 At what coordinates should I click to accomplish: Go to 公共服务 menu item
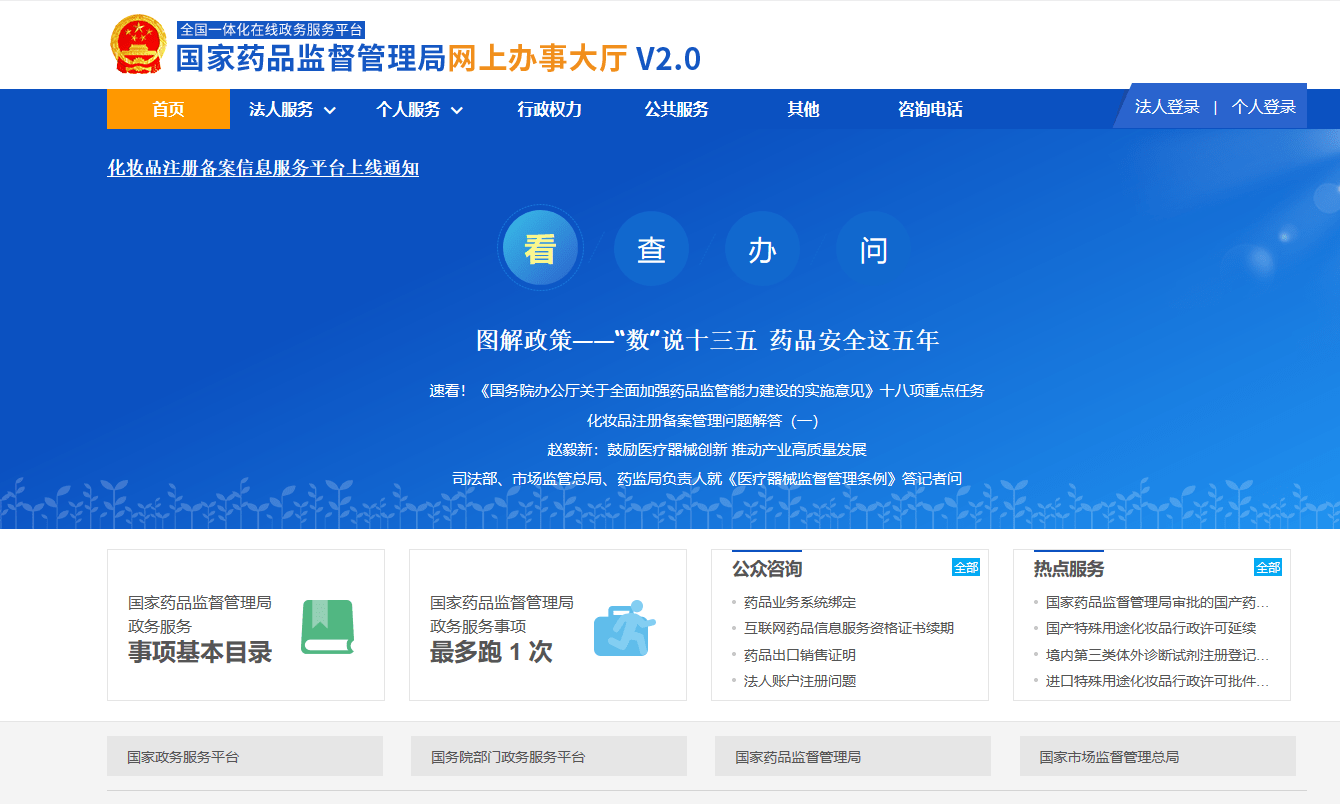tap(676, 109)
